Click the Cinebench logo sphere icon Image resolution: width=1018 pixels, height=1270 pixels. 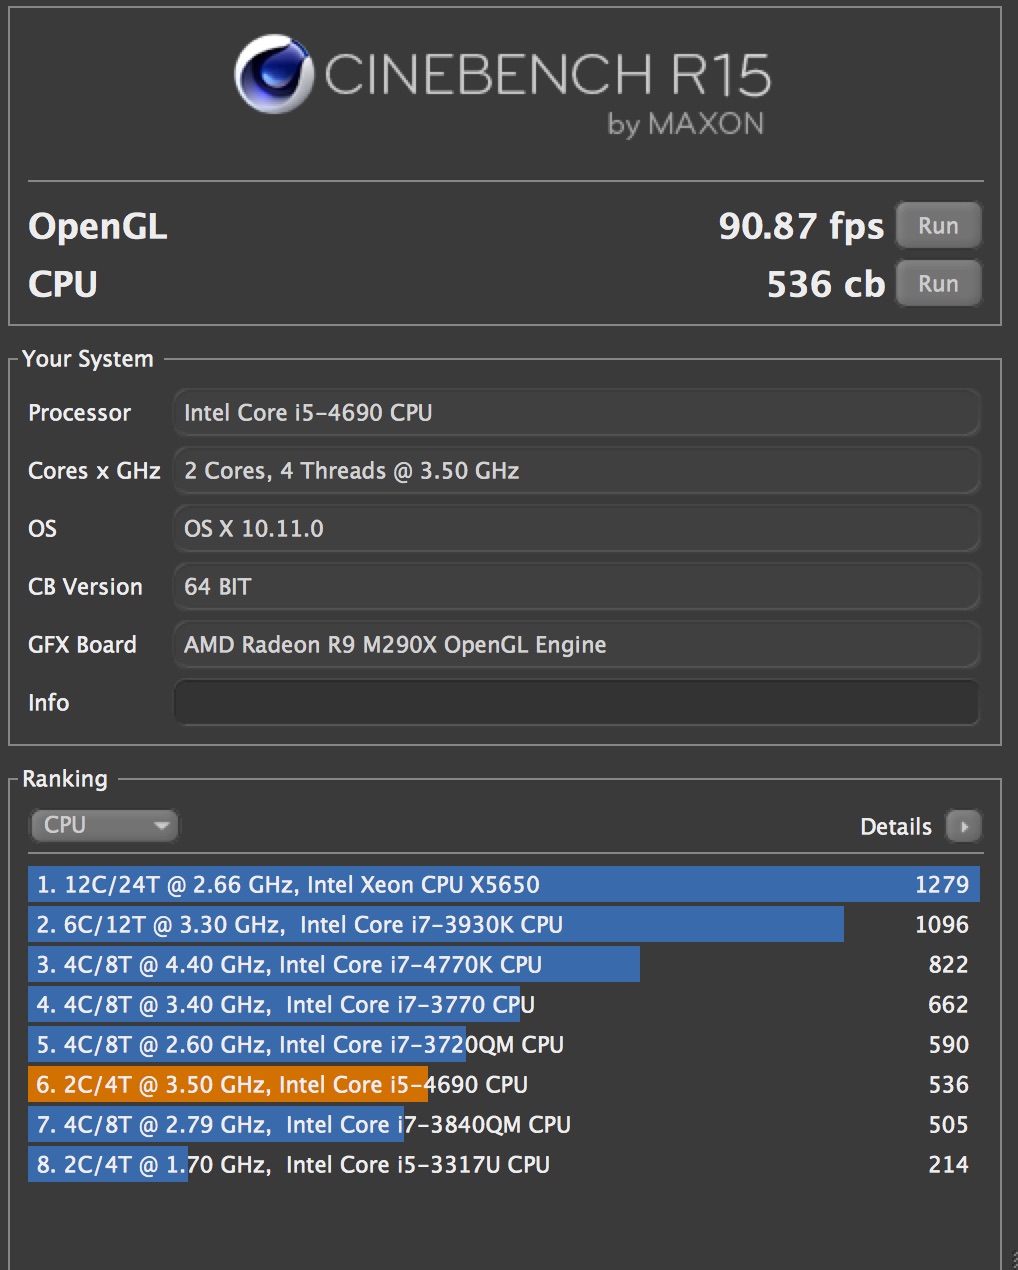274,75
